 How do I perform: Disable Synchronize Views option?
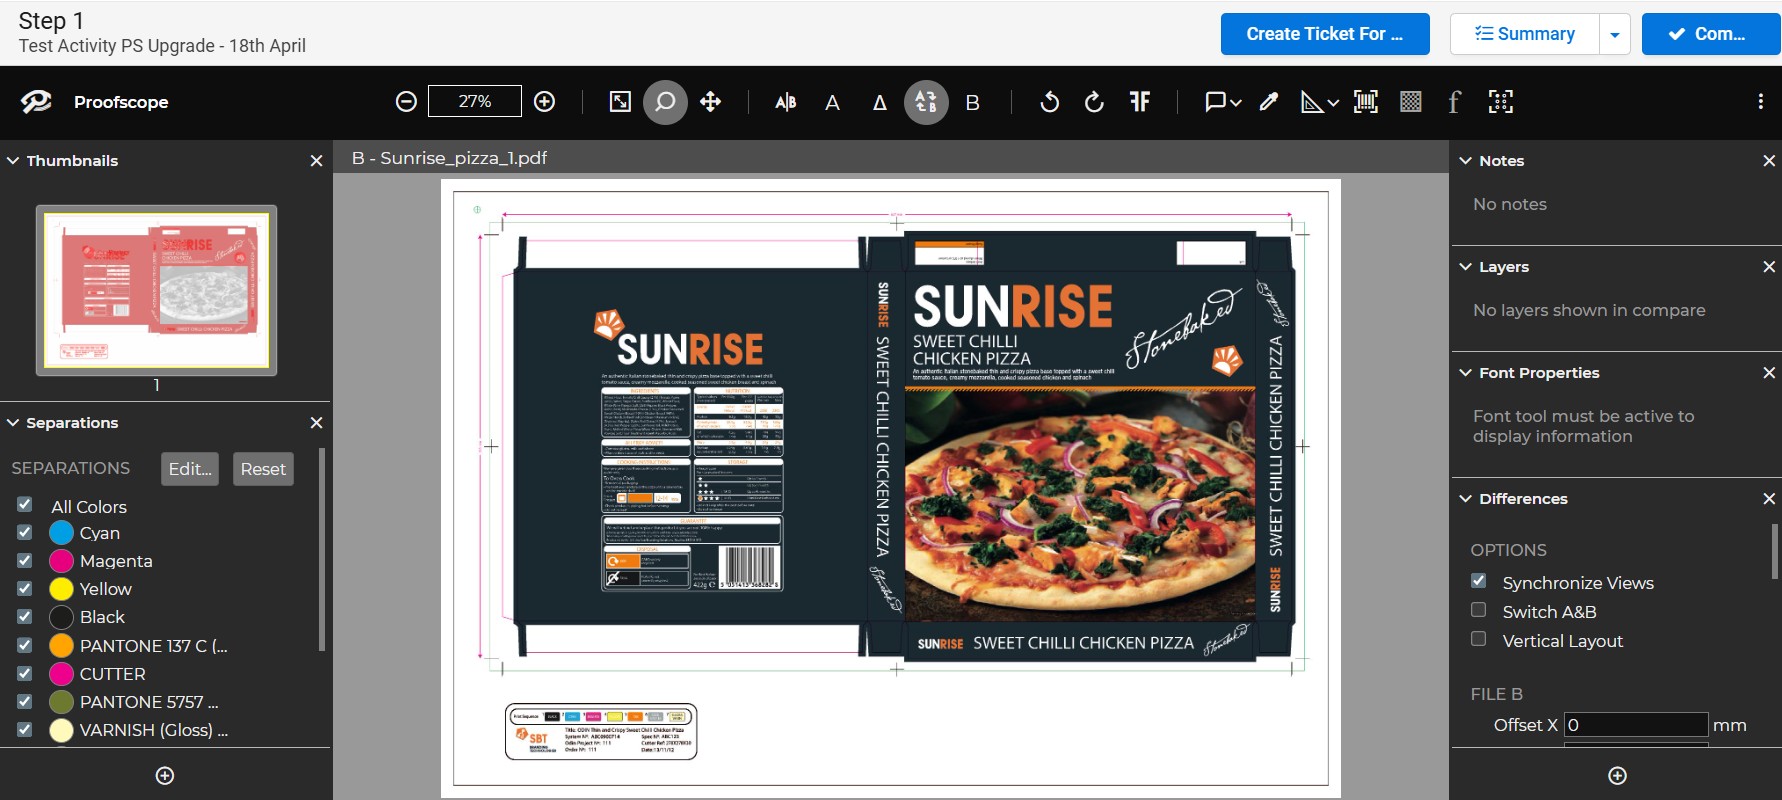[x=1479, y=581]
